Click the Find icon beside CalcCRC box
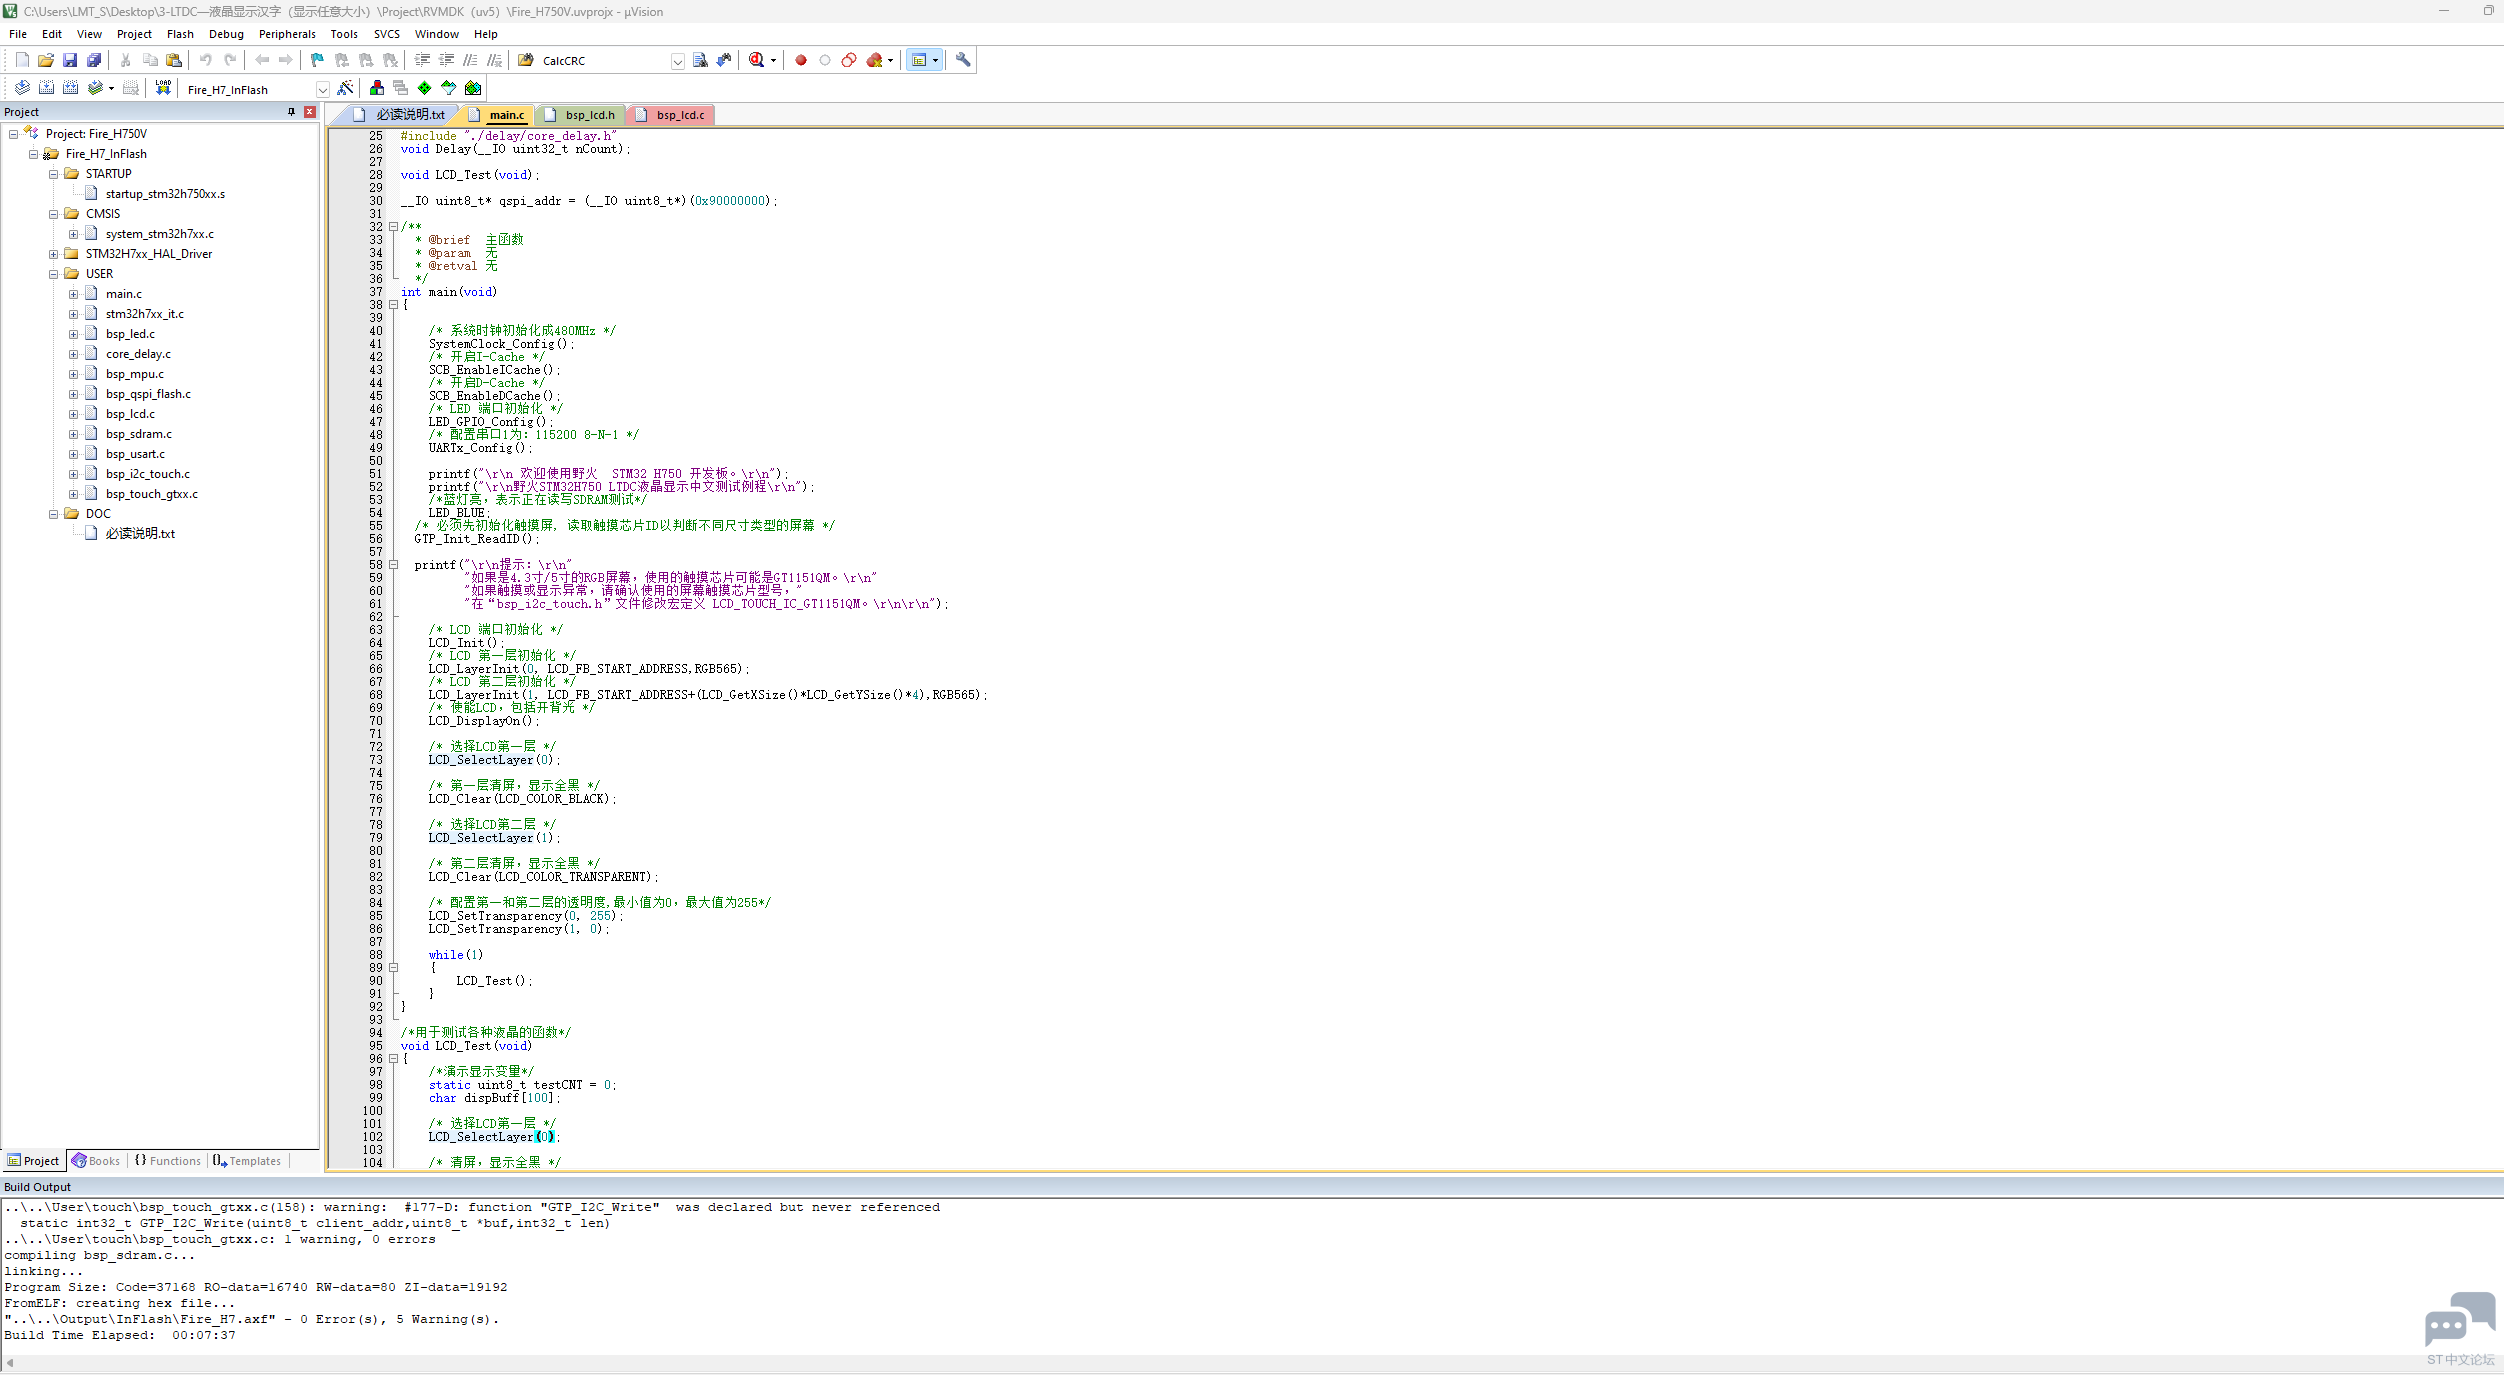 pos(700,60)
